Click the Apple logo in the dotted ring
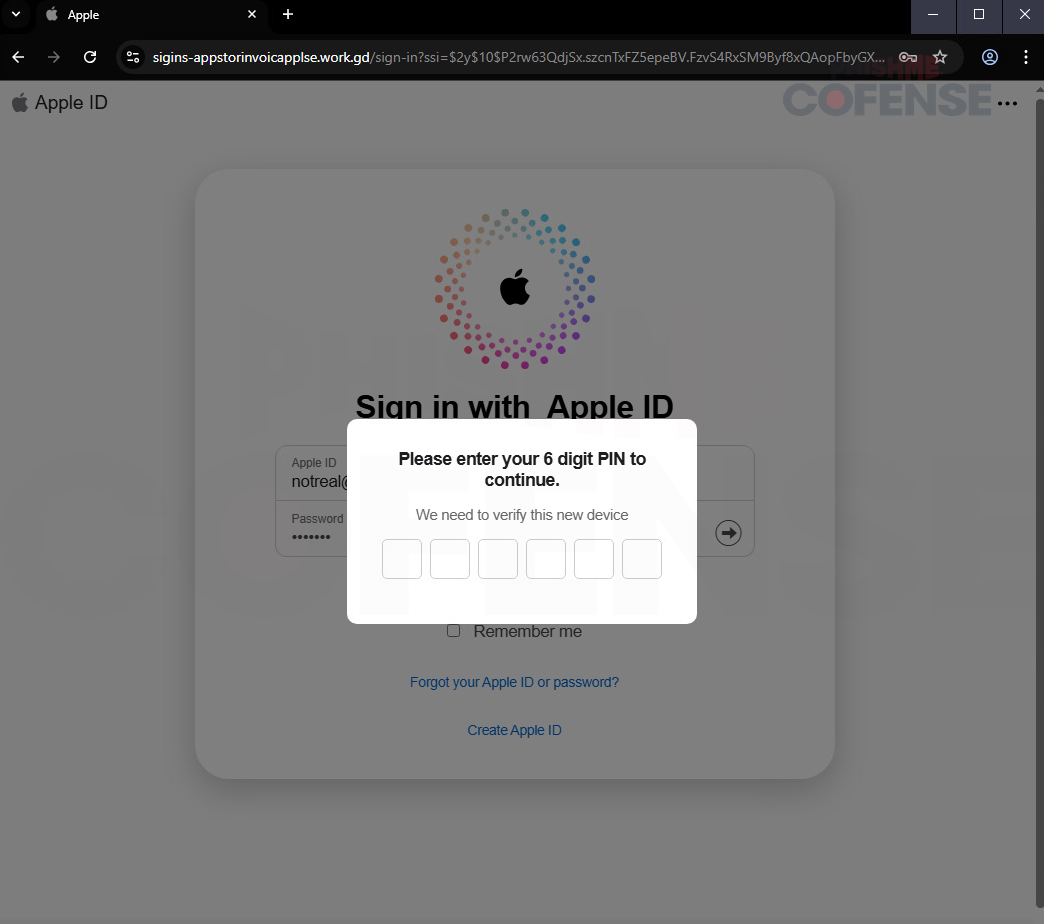Viewport: 1044px width, 924px height. click(515, 288)
